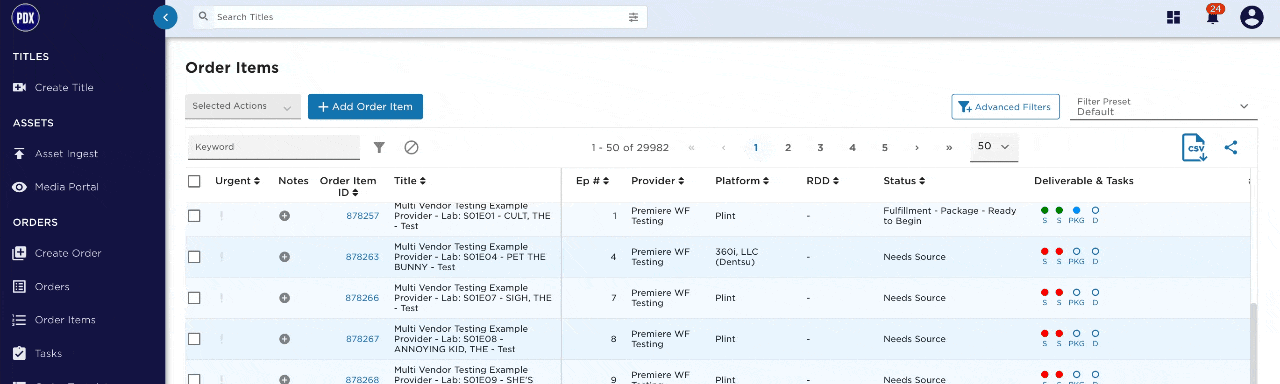The image size is (1280, 384).
Task: Focus the Search Titles field
Action: pos(420,17)
